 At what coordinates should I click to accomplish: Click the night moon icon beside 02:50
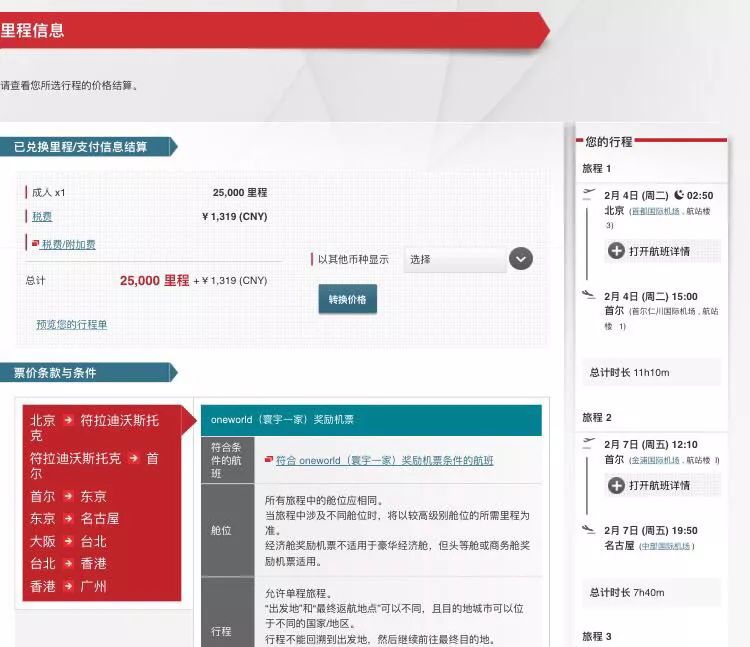tap(679, 195)
